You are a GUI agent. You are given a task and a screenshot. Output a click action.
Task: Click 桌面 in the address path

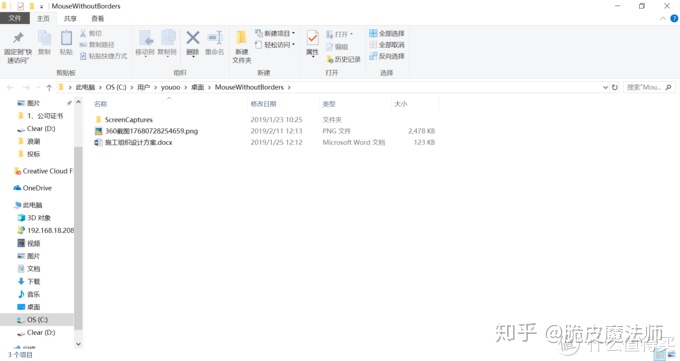[x=198, y=87]
